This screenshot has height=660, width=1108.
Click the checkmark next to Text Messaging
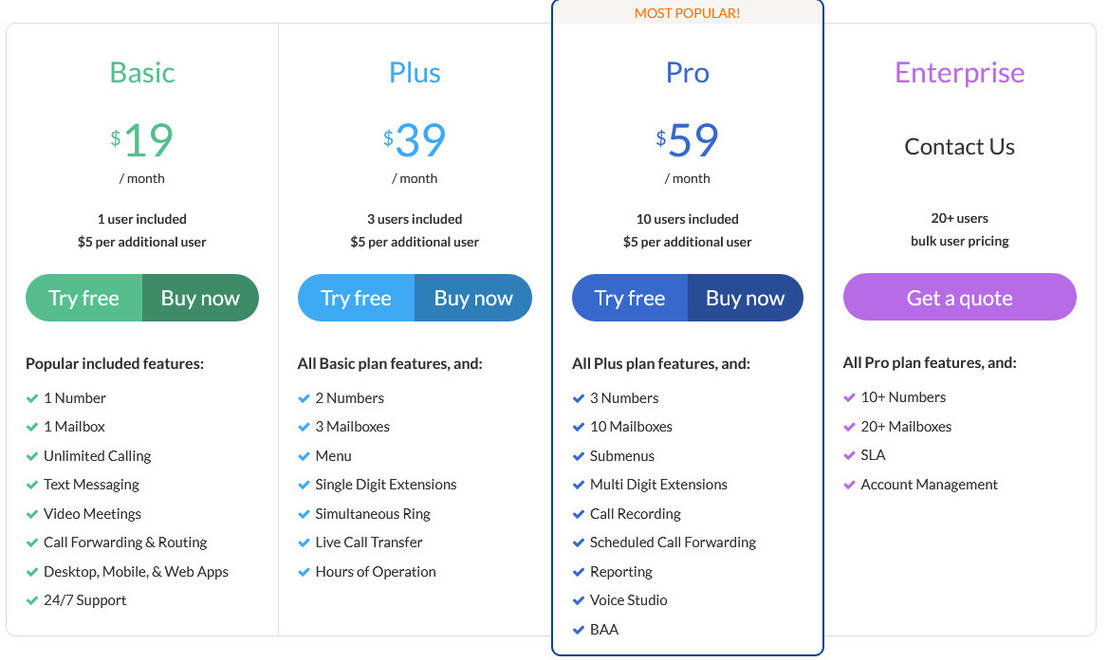click(x=33, y=485)
